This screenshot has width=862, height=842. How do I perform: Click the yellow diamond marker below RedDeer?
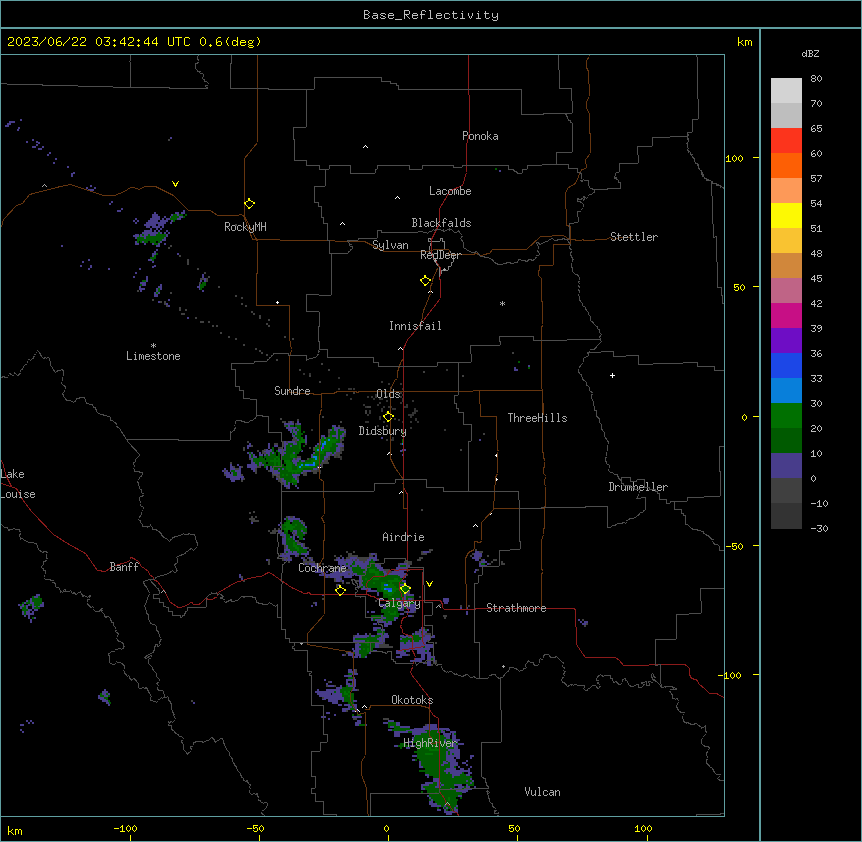[x=426, y=281]
